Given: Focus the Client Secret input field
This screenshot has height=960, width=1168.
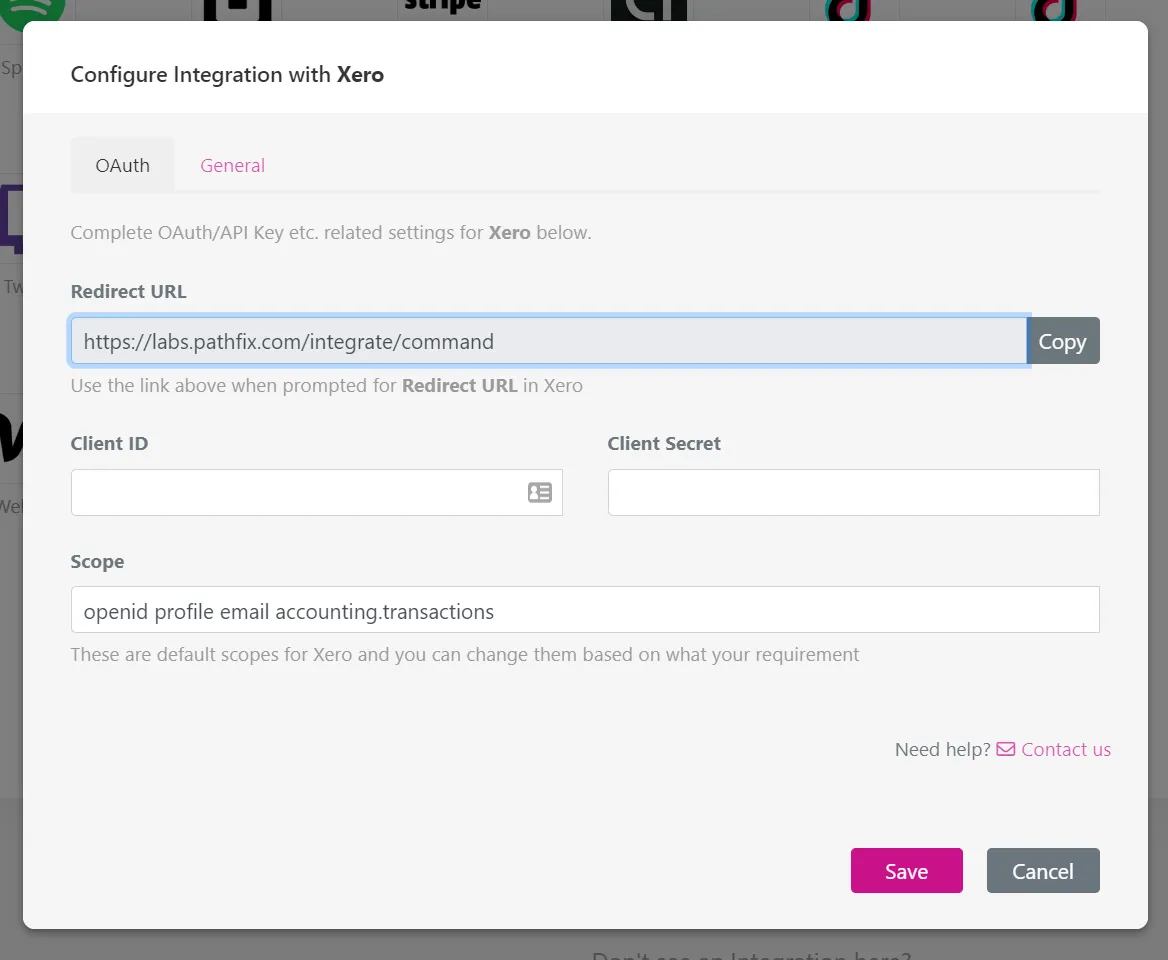Looking at the screenshot, I should point(854,492).
